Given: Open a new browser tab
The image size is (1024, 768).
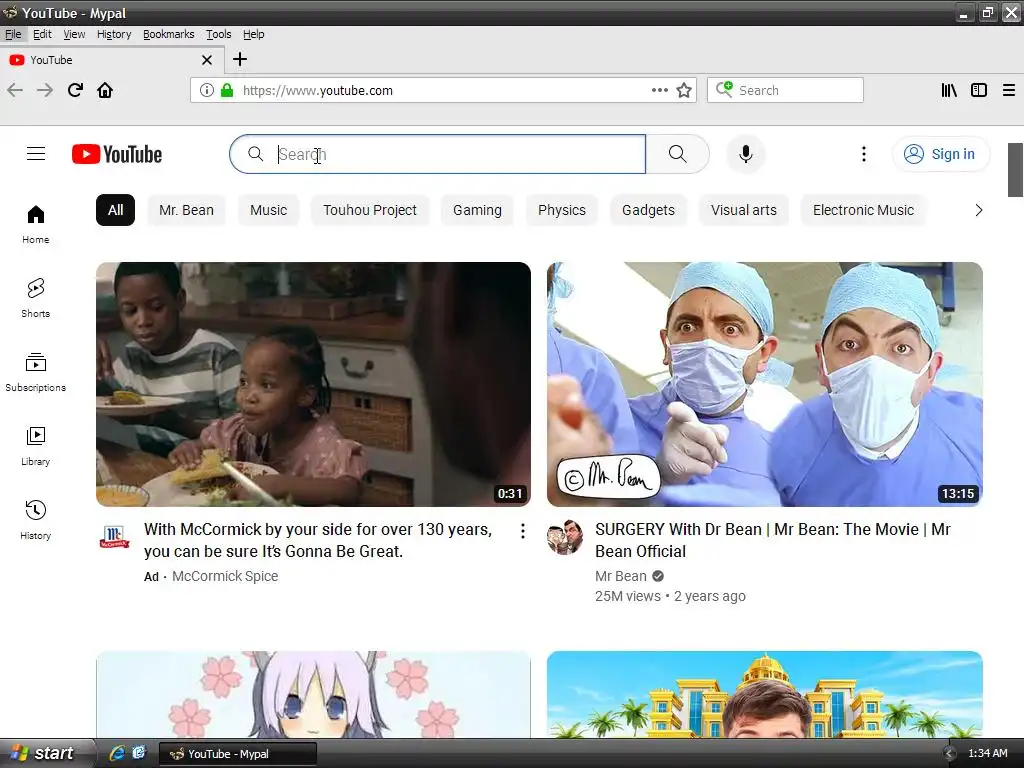Looking at the screenshot, I should click(x=240, y=59).
